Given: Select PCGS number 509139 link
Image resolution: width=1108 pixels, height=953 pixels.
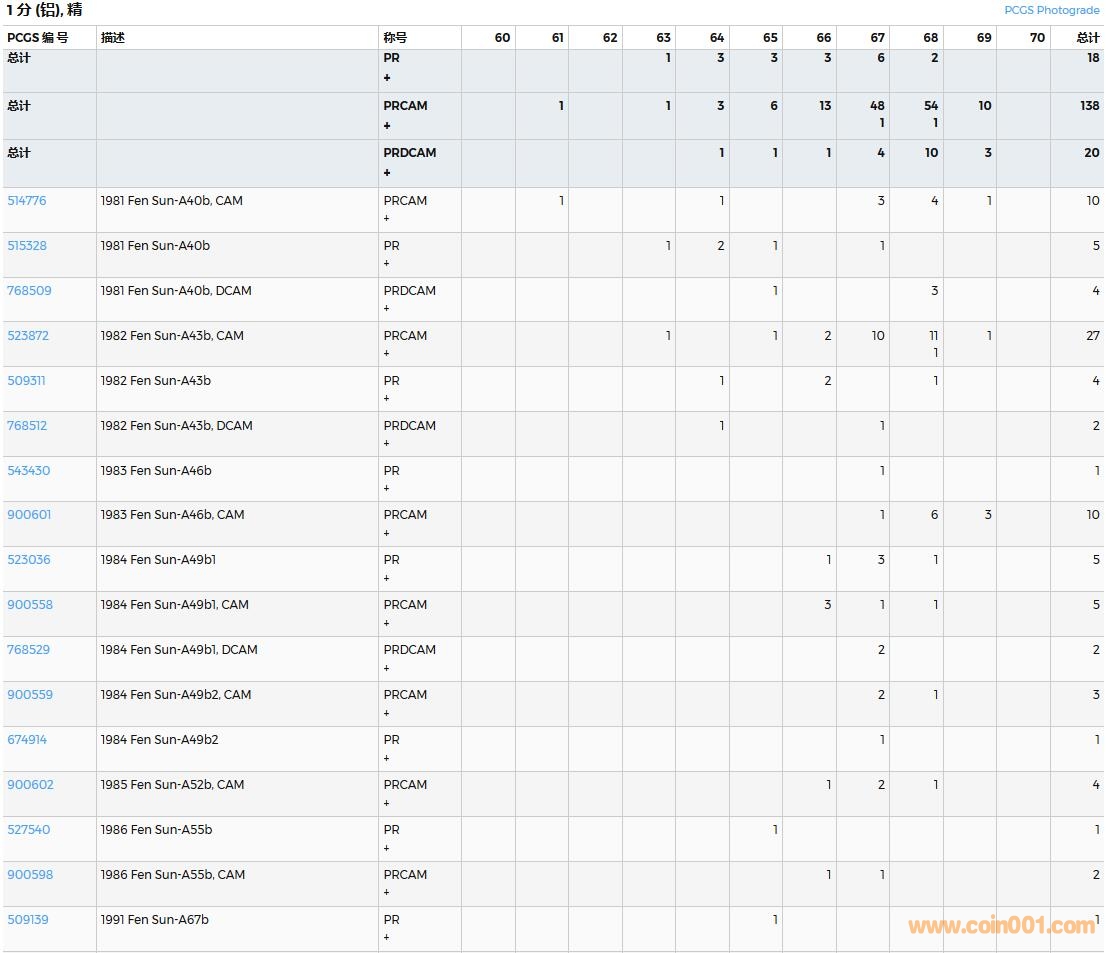Looking at the screenshot, I should point(27,920).
